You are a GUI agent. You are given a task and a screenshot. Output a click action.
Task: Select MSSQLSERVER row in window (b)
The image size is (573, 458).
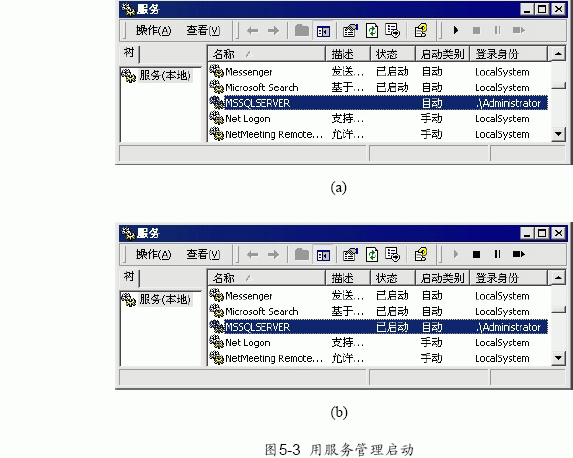[379, 327]
